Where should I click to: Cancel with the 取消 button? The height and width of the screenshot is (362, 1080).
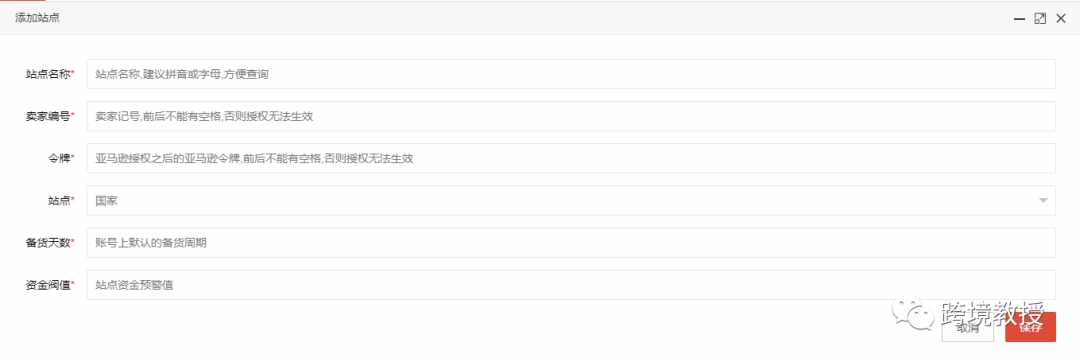click(968, 328)
